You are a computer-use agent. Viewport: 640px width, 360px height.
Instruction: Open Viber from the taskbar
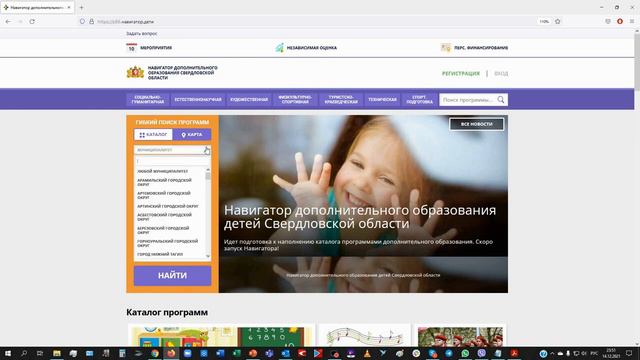[x=481, y=353]
